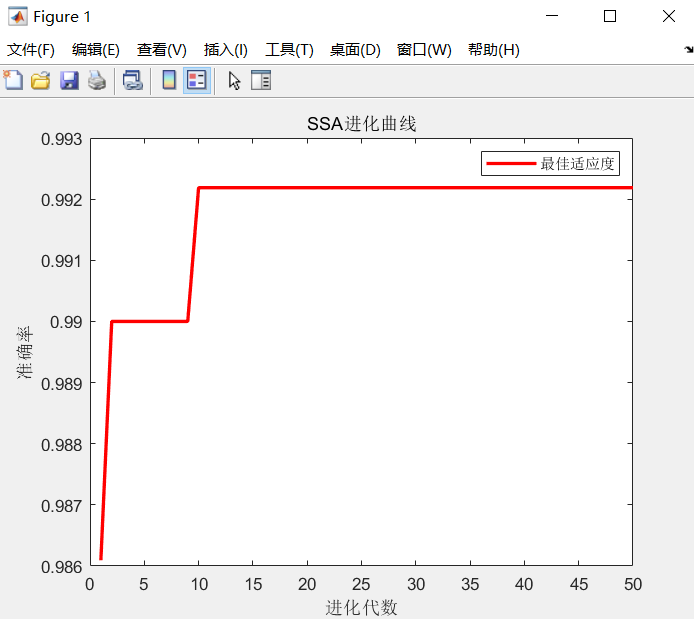The image size is (694, 619).
Task: Save figure using the floppy disk icon
Action: (69, 81)
